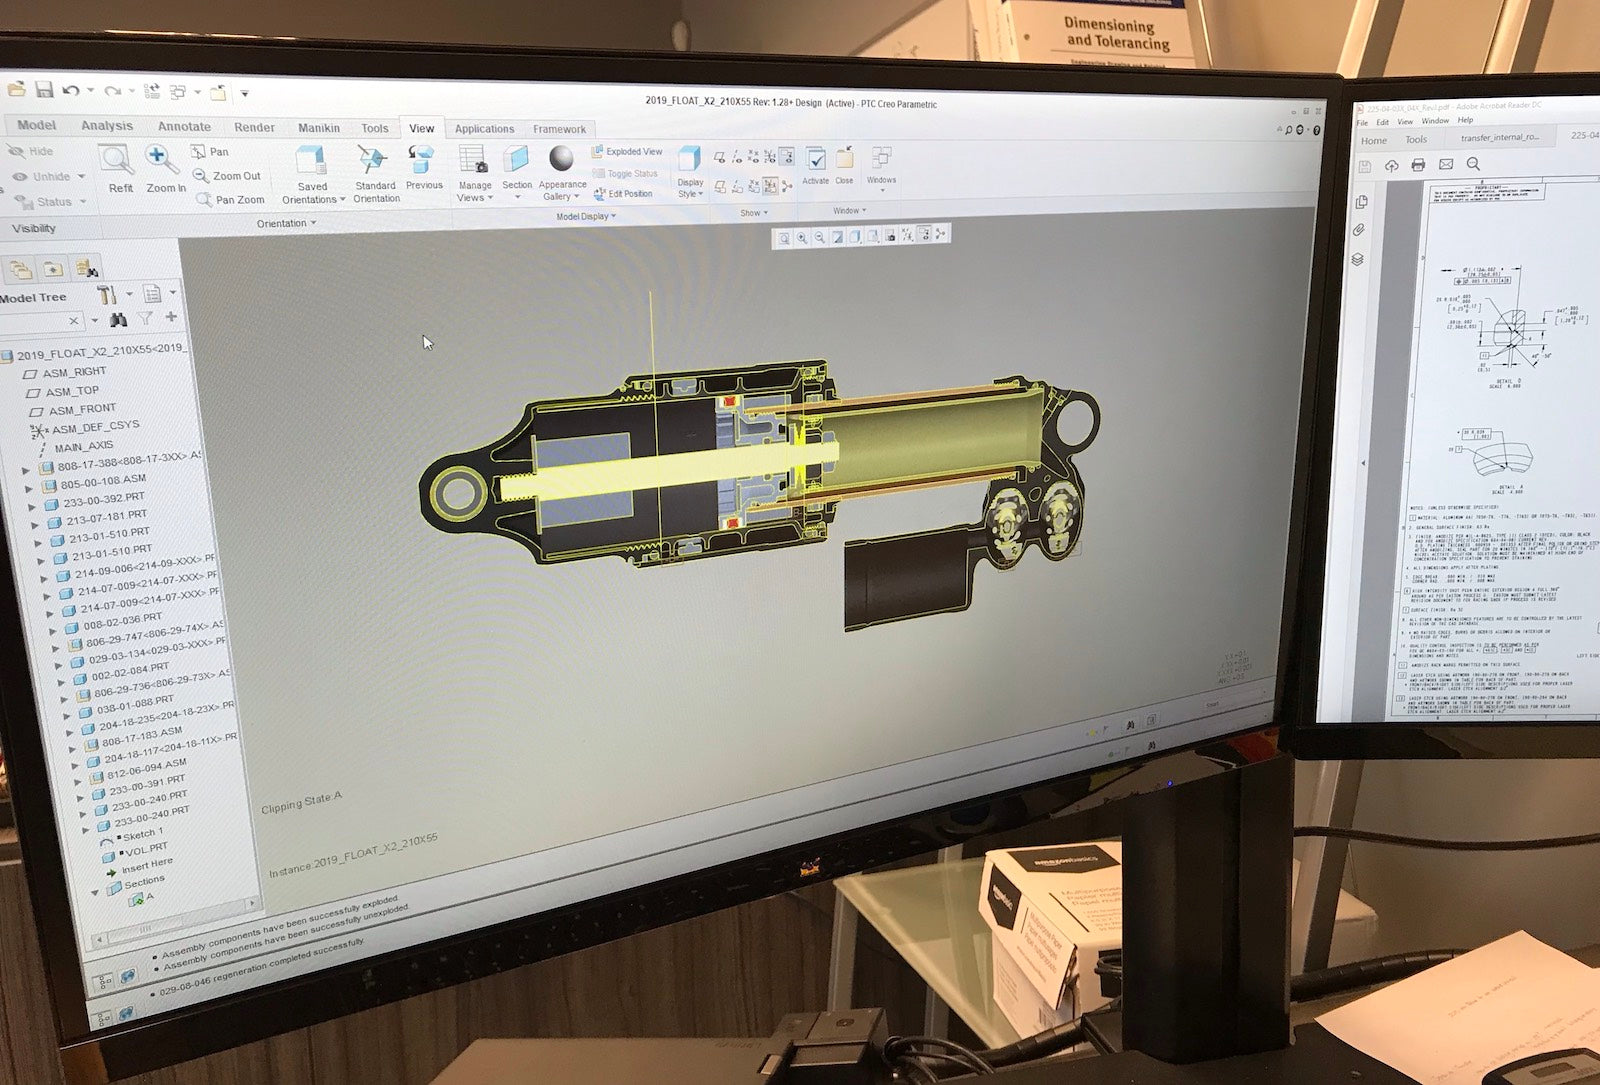Image resolution: width=1600 pixels, height=1085 pixels.
Task: Open the Manage Views dropdown
Action: tap(475, 191)
